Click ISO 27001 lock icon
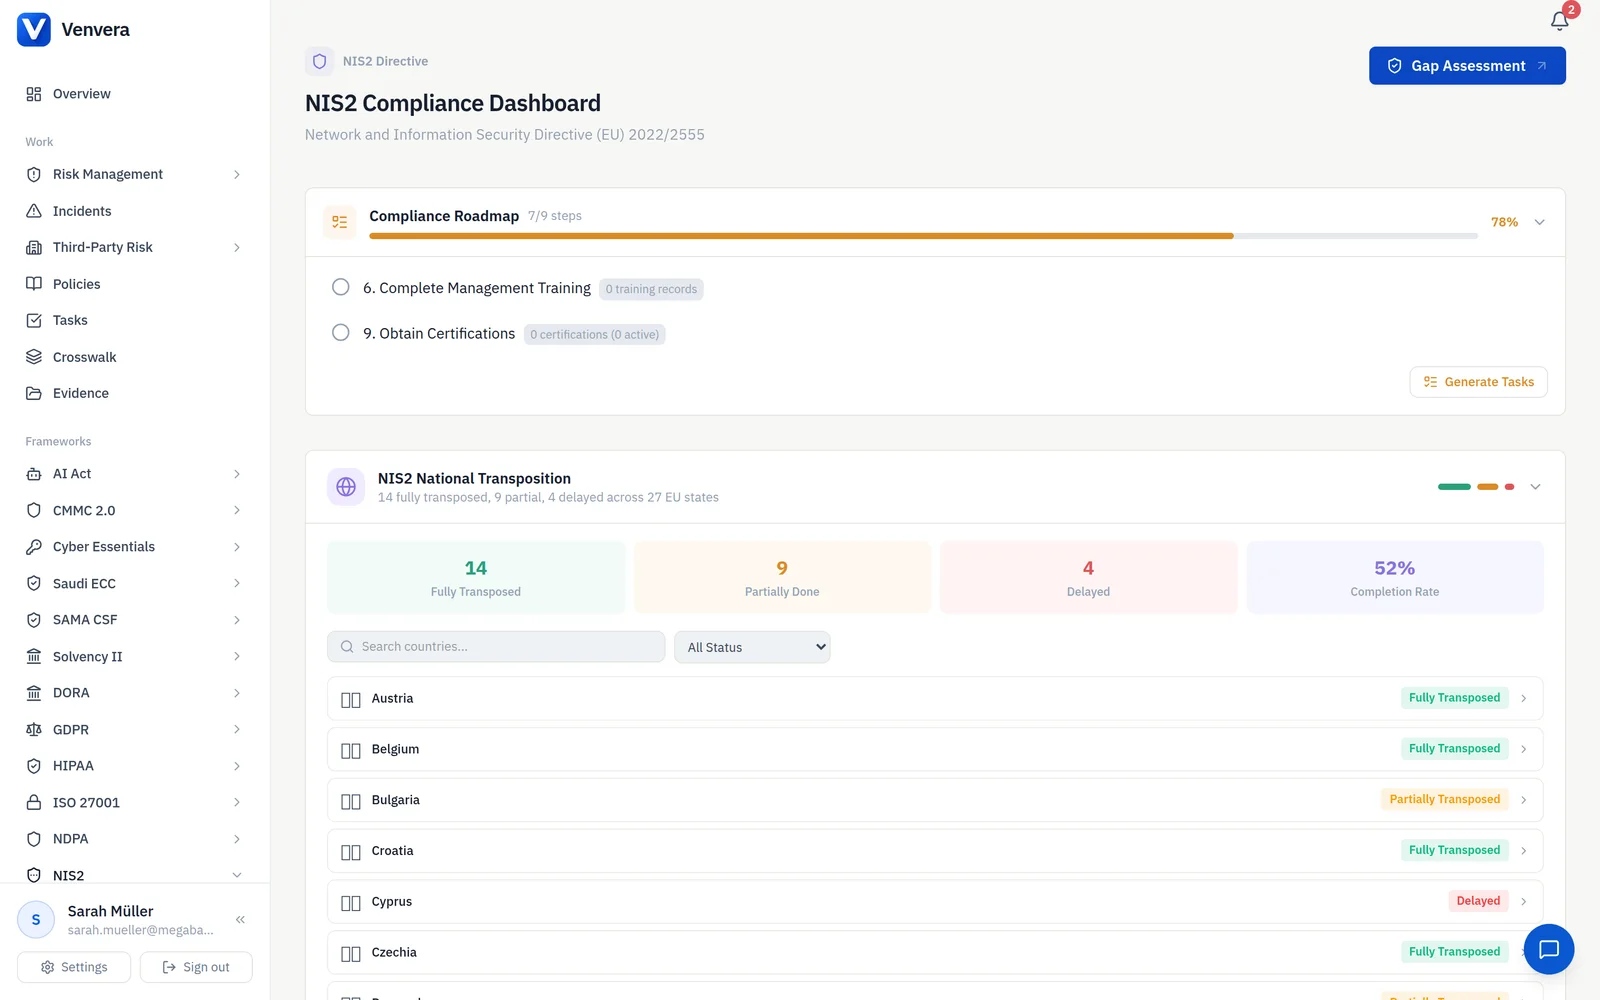1600x1000 pixels. click(34, 803)
